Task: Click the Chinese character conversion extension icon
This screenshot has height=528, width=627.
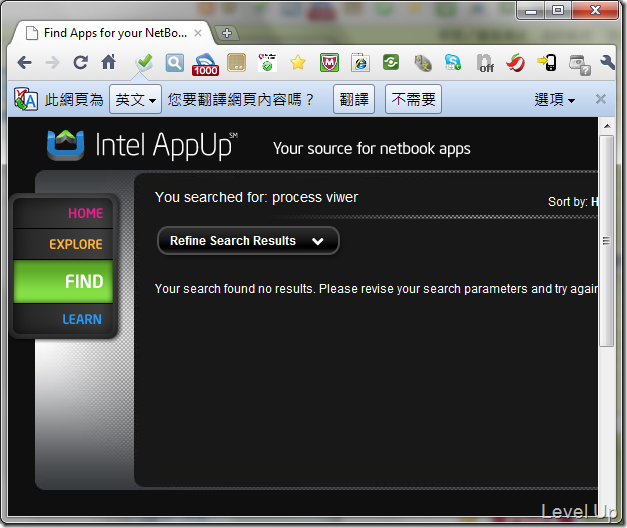Action: point(422,63)
